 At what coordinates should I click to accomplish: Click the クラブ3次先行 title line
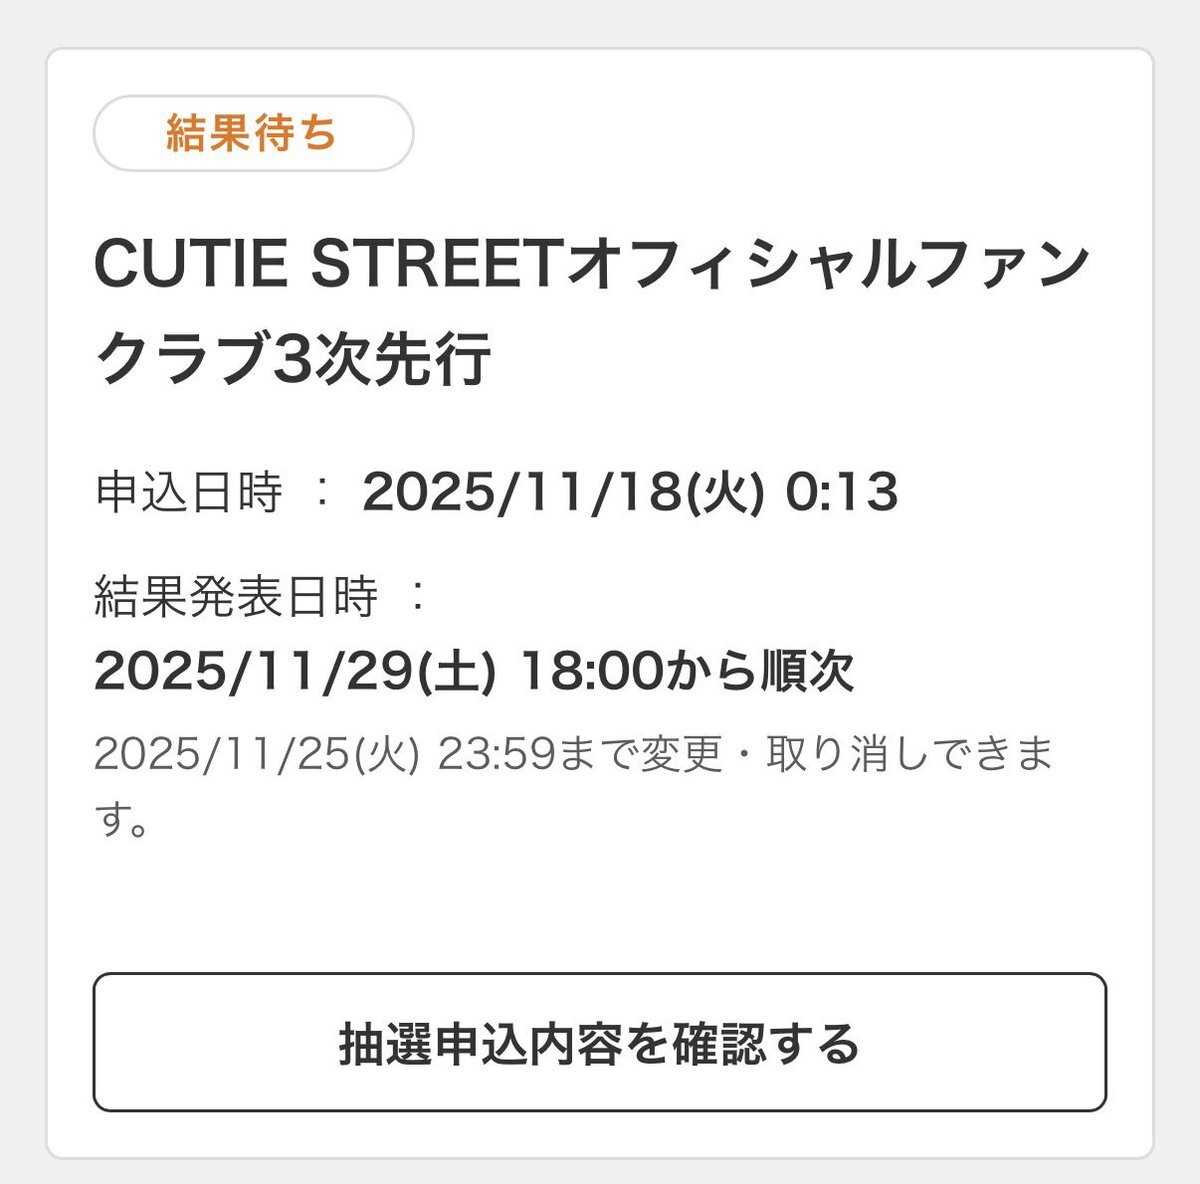(x=292, y=357)
